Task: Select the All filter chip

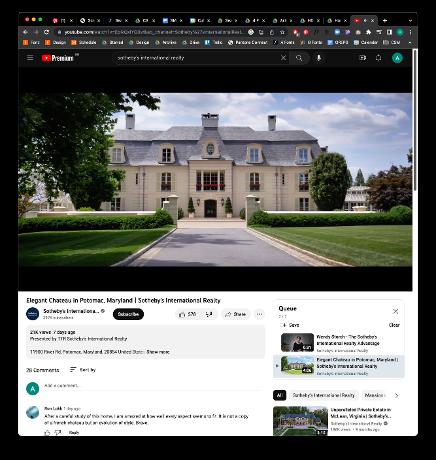Action: tap(279, 395)
